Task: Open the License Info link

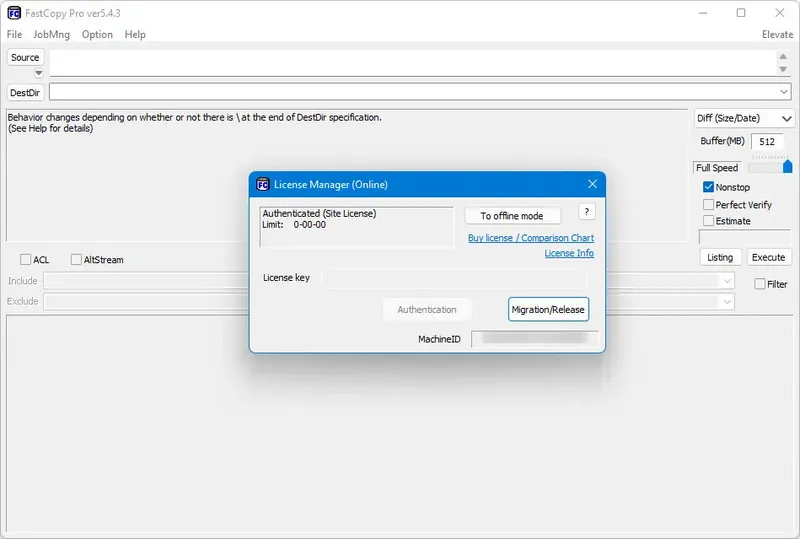Action: 569,253
